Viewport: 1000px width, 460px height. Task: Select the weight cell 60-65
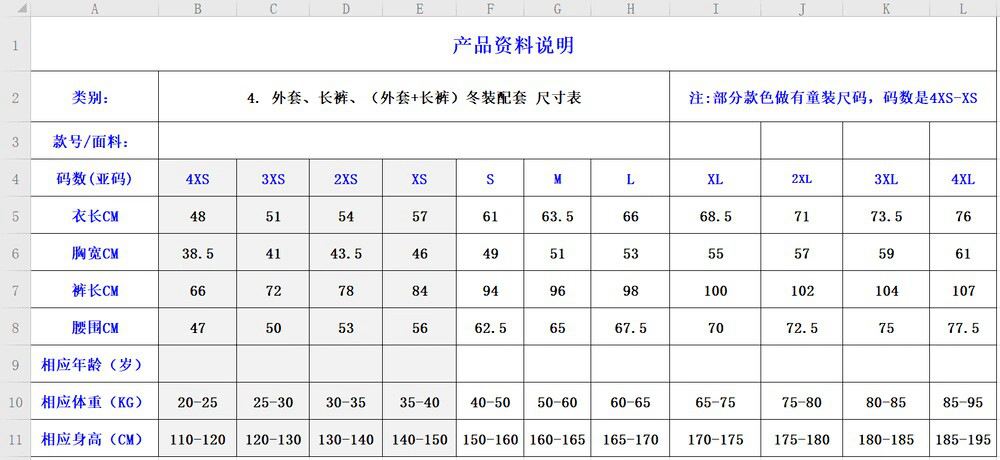click(x=630, y=401)
